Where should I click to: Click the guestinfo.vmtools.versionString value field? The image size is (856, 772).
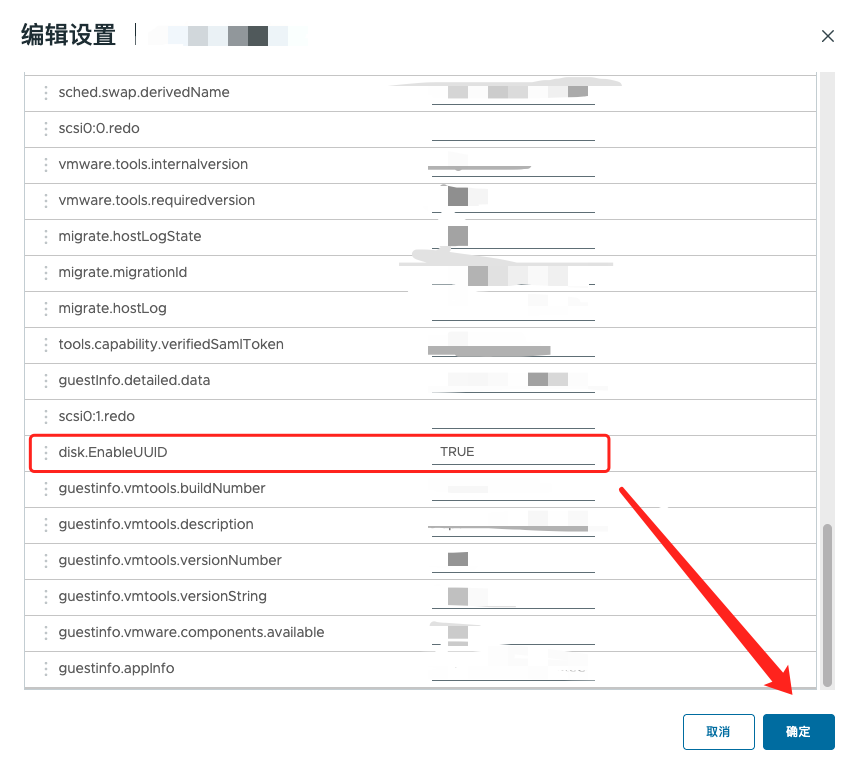click(x=513, y=597)
